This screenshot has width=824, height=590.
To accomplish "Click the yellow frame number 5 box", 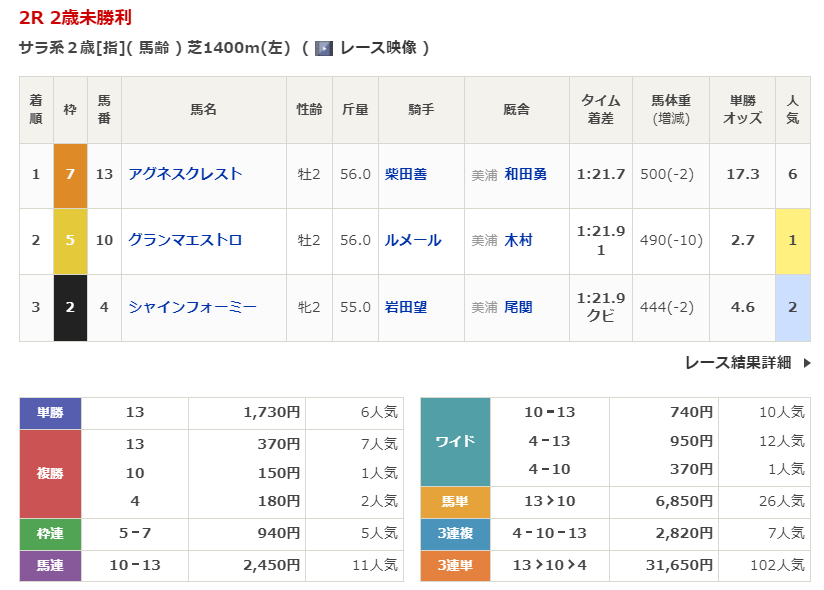I will (70, 240).
